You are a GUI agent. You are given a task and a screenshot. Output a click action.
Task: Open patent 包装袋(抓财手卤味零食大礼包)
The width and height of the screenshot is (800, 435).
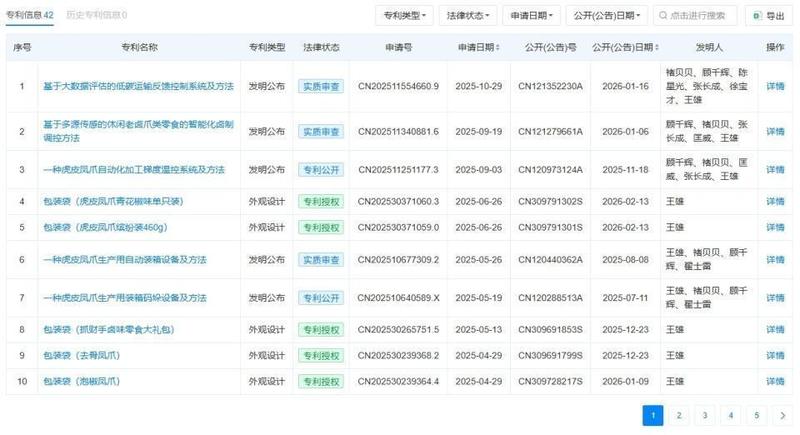[x=109, y=329]
